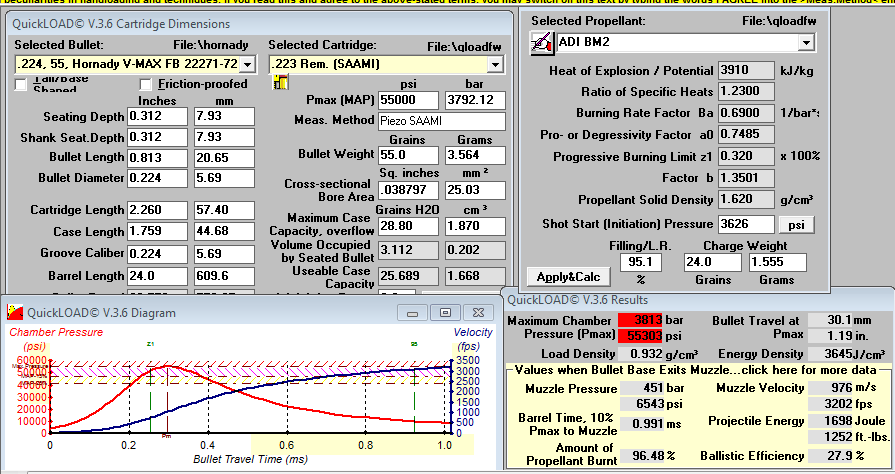The image size is (895, 474).
Task: Click Propellant Solid Density value 1.620
Action: 746,200
